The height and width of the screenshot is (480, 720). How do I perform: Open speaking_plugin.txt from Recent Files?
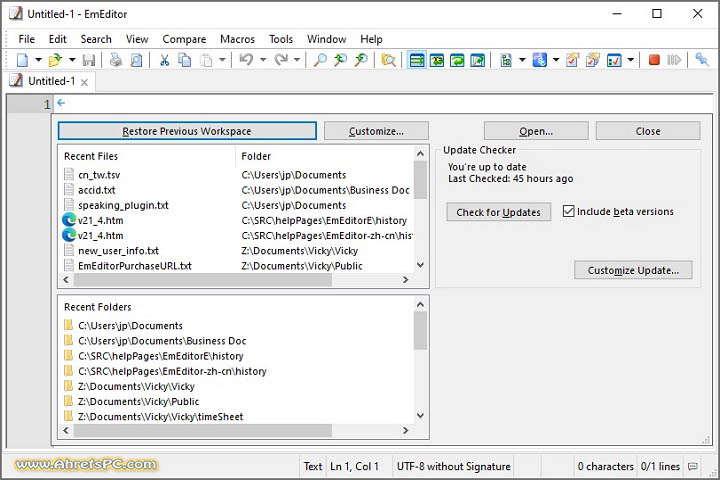coord(123,205)
